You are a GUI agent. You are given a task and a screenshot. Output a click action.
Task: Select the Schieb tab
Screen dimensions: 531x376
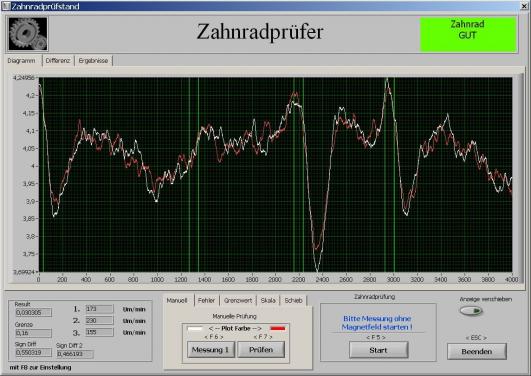click(293, 300)
